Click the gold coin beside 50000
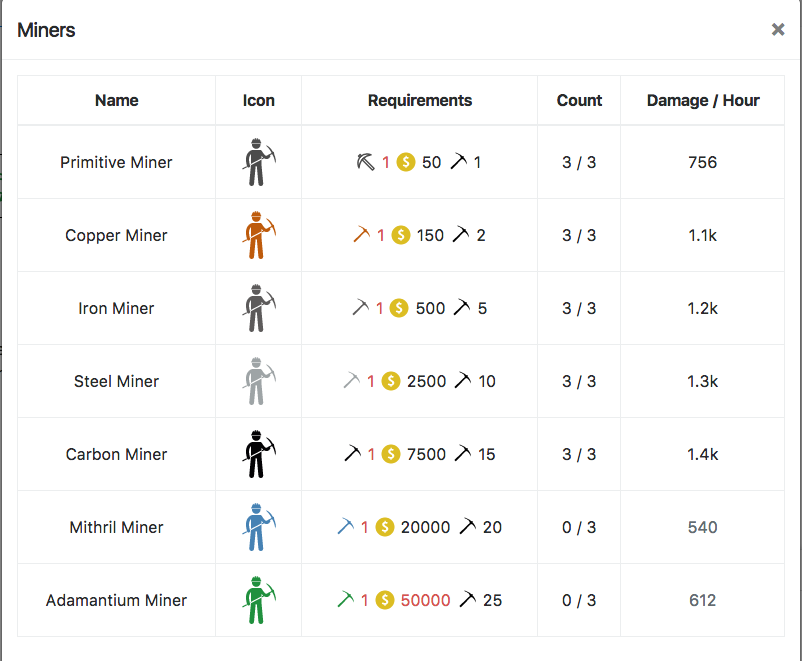This screenshot has height=661, width=802. 385,600
